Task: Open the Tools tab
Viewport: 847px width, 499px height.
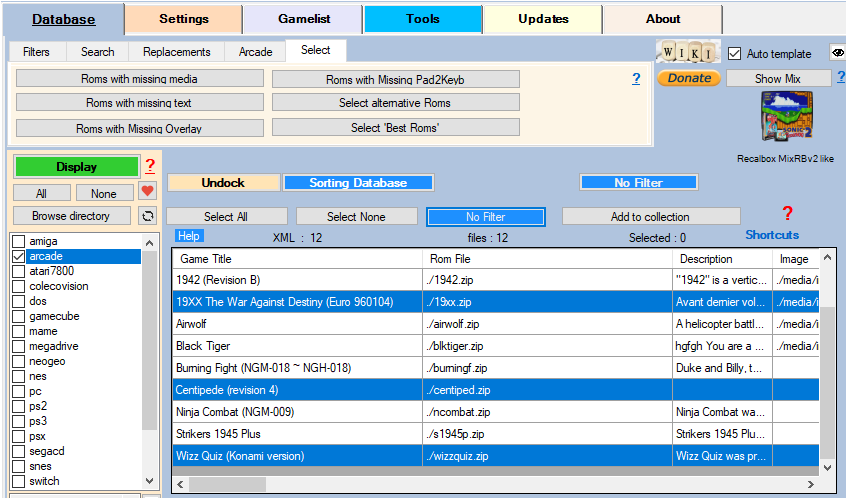Action: pos(422,19)
